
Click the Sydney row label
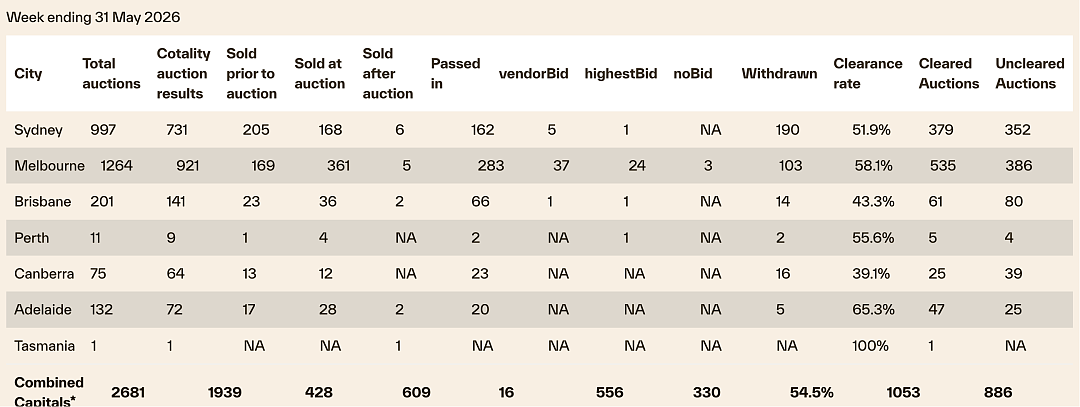coord(39,130)
